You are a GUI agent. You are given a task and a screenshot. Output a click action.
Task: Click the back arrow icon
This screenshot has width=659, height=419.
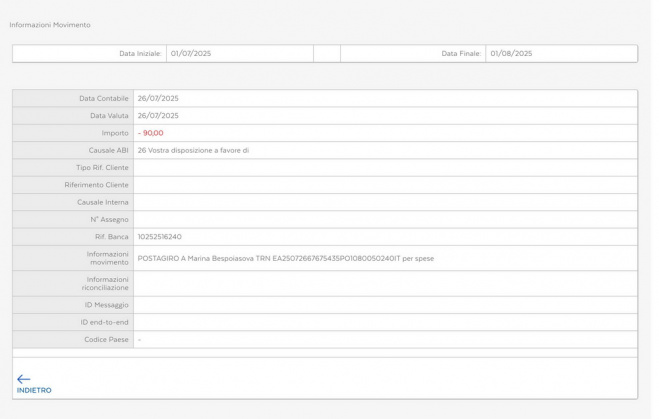(x=24, y=379)
